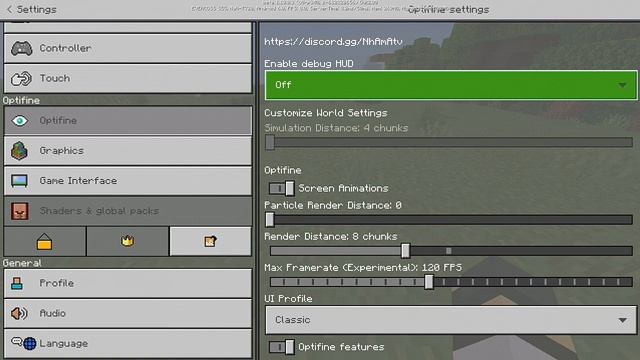This screenshot has width=640, height=360.
Task: Click the Max Framerate slider handle
Action: [x=429, y=282]
